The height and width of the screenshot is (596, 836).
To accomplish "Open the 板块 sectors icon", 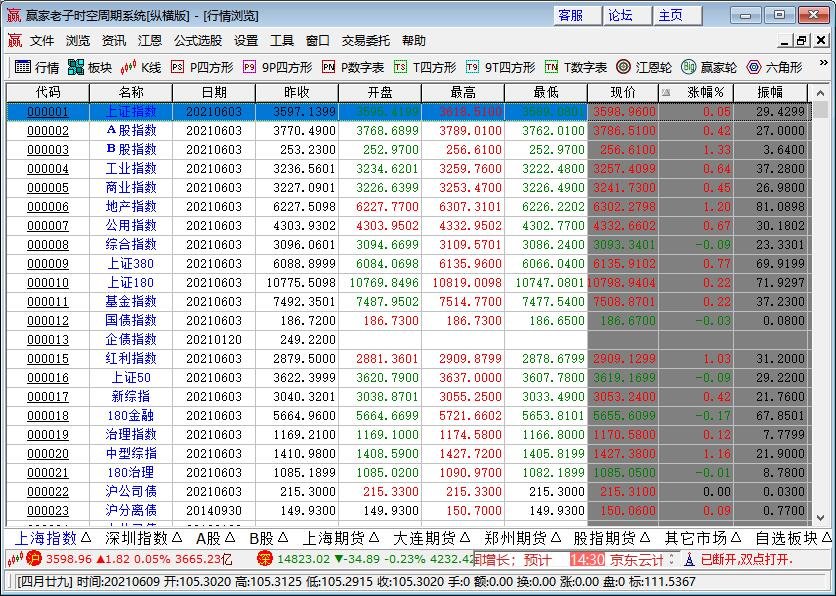I will (x=90, y=68).
